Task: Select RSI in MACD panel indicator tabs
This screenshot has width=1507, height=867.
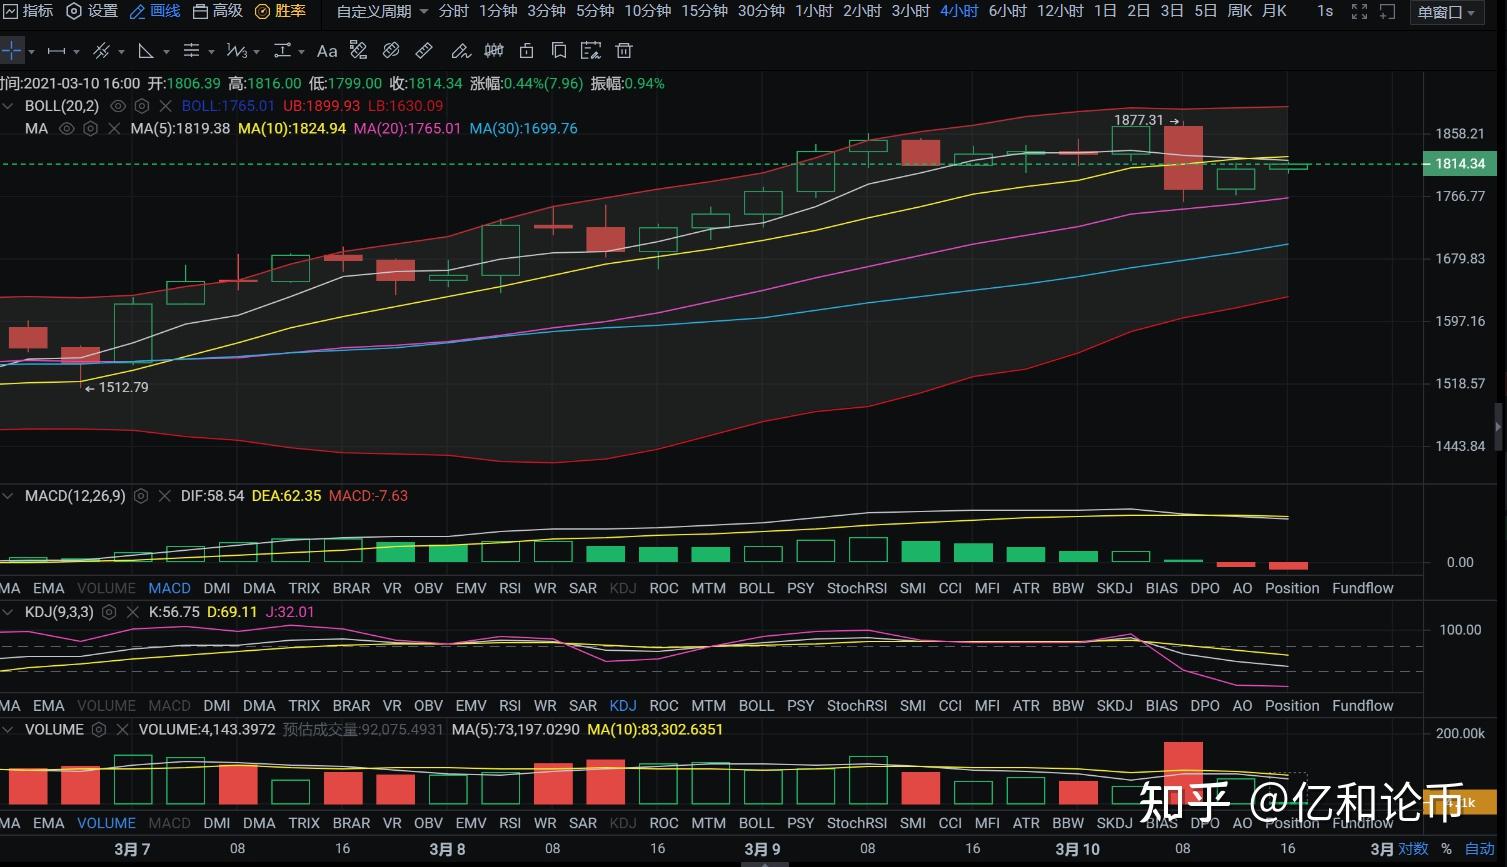Action: click(x=510, y=588)
